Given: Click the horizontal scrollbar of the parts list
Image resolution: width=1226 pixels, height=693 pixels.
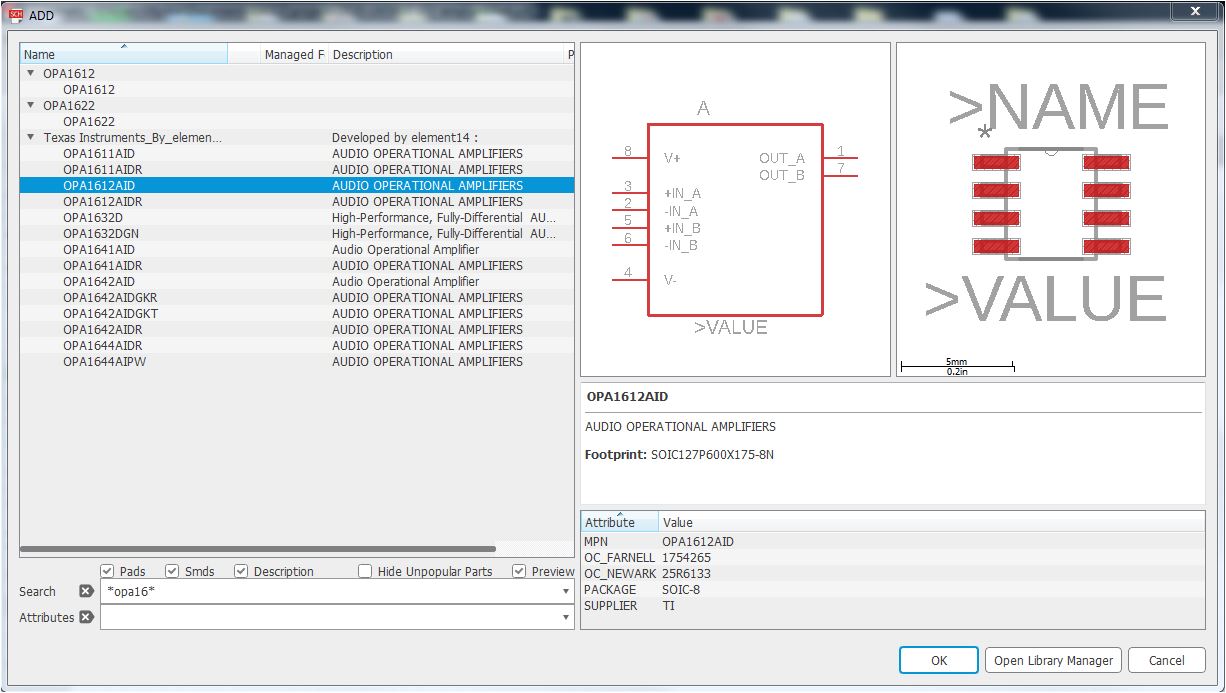Looking at the screenshot, I should 258,549.
